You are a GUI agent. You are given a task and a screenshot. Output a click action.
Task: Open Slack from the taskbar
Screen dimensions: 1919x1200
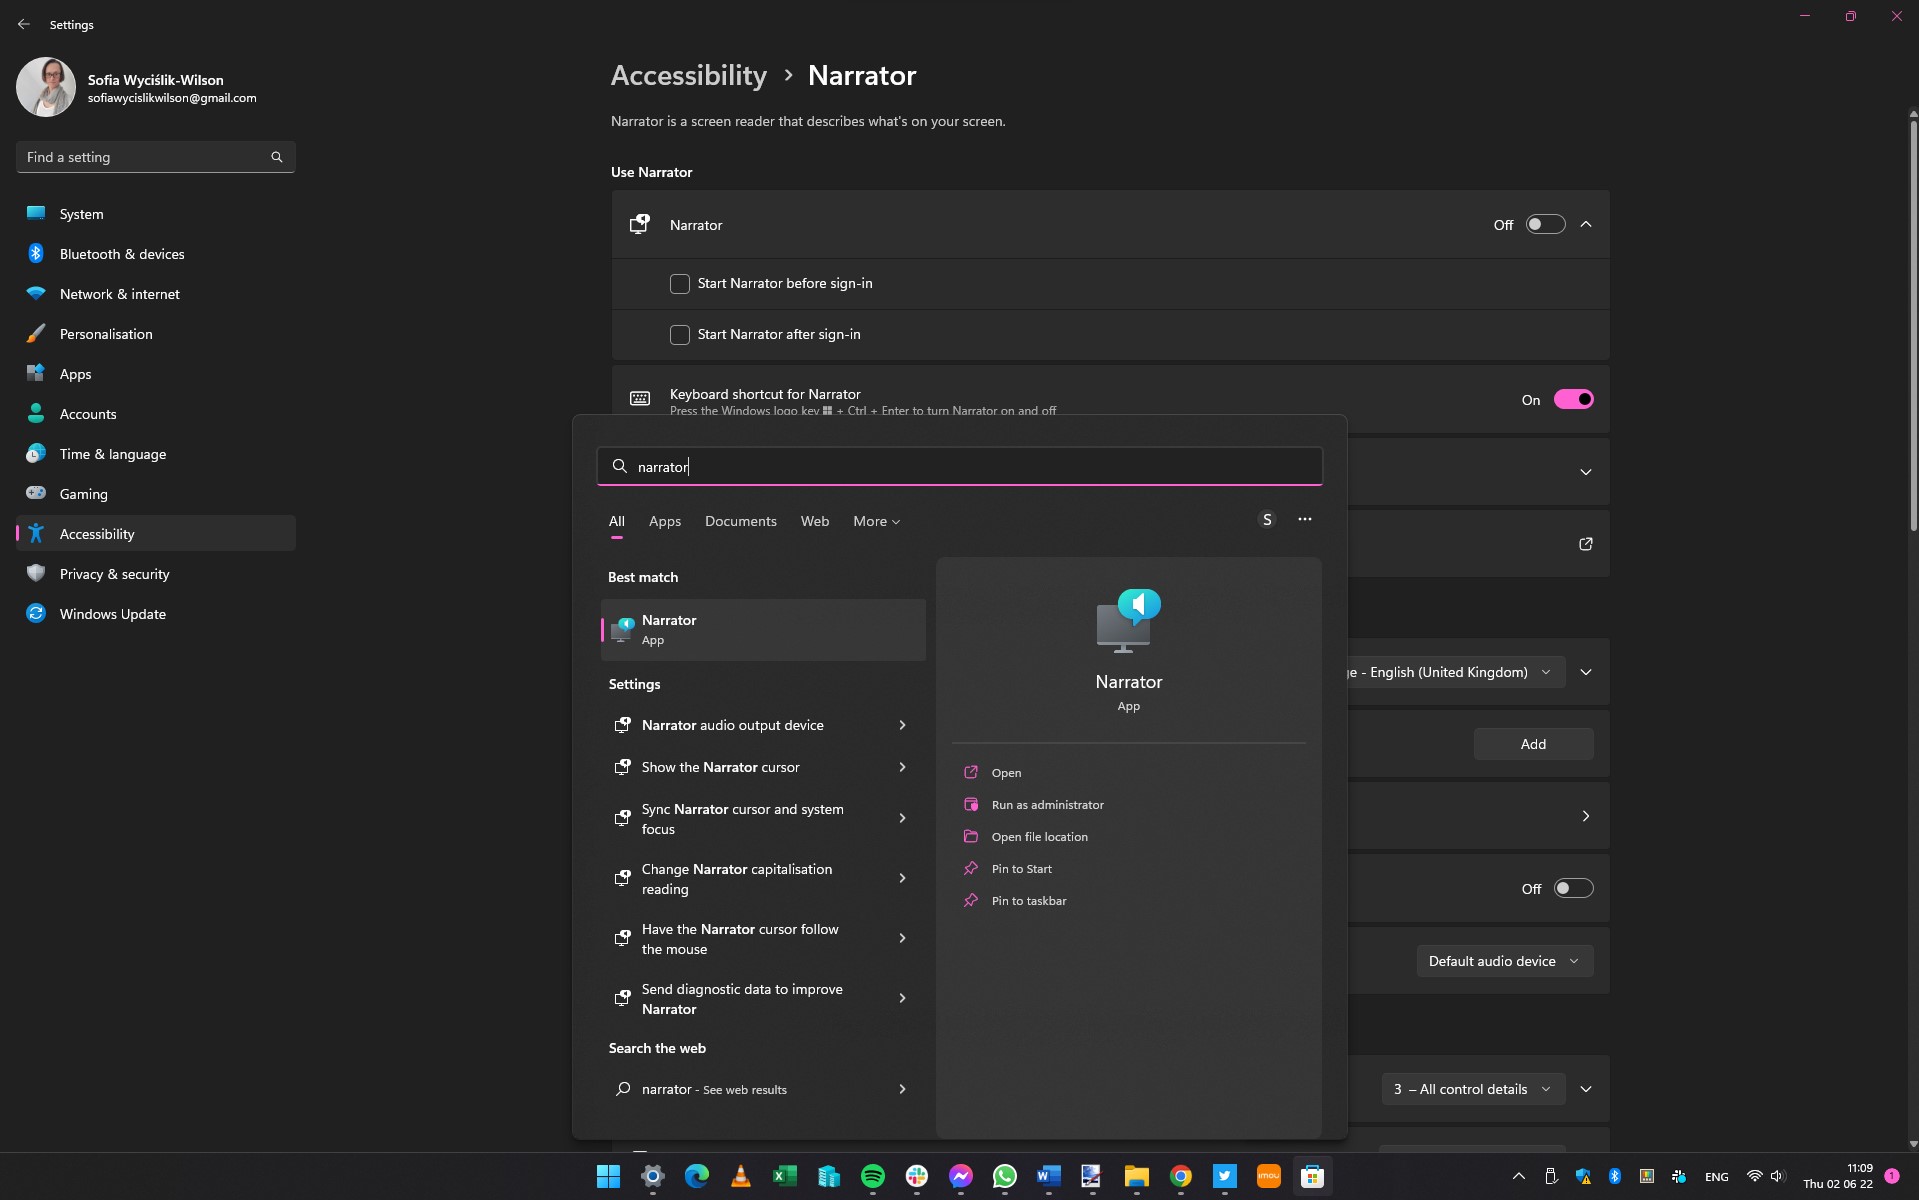(x=916, y=1176)
